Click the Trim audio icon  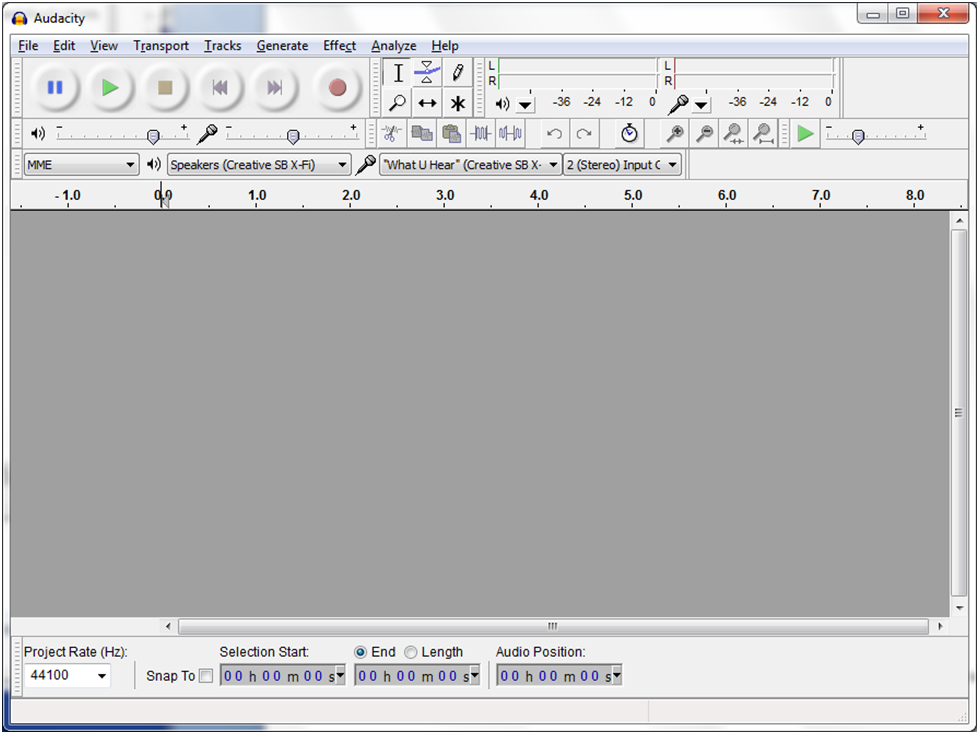pyautogui.click(x=481, y=134)
